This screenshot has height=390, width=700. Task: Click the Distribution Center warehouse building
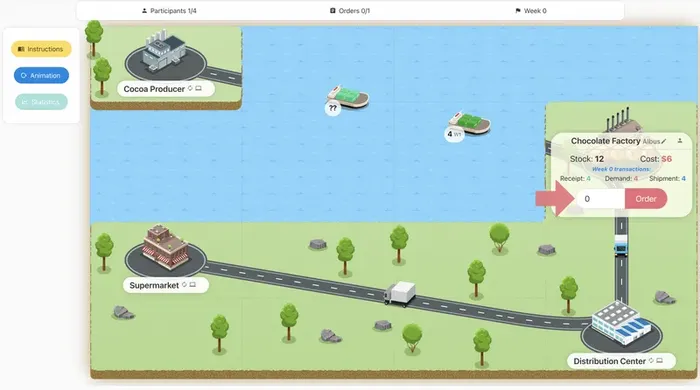point(621,323)
